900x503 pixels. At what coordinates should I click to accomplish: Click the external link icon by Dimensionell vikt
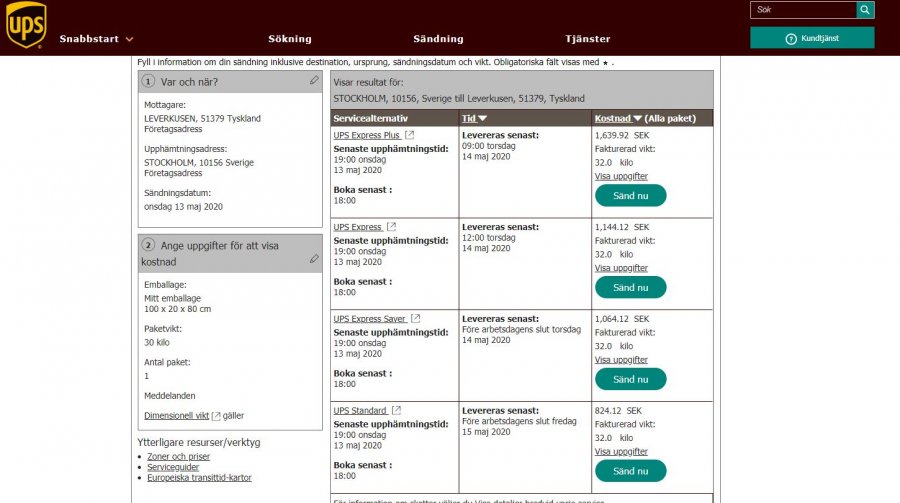pos(216,416)
